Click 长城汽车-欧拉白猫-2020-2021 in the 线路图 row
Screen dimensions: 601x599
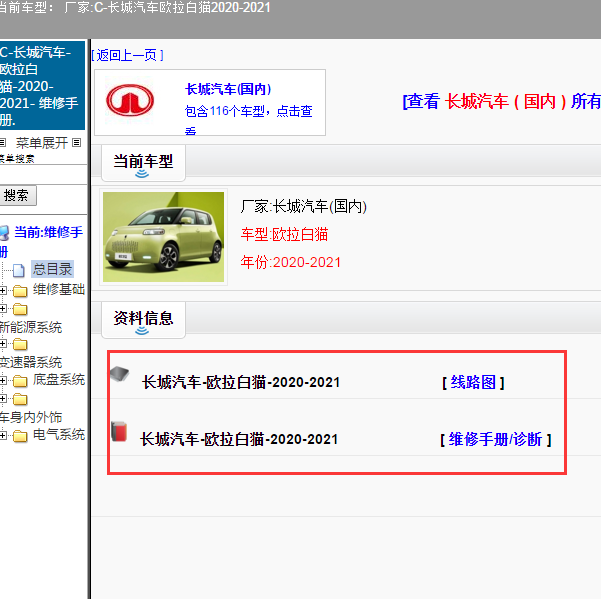(x=241, y=382)
